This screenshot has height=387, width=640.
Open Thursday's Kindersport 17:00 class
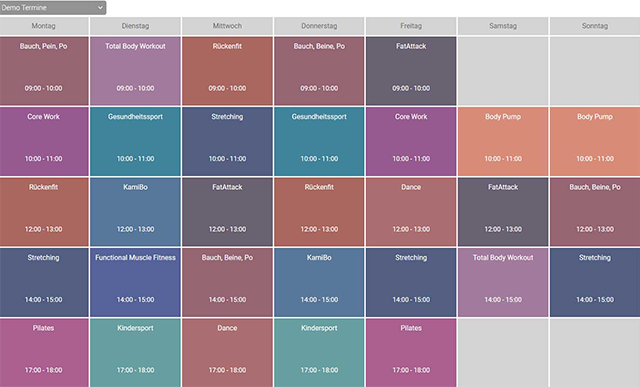tap(319, 353)
